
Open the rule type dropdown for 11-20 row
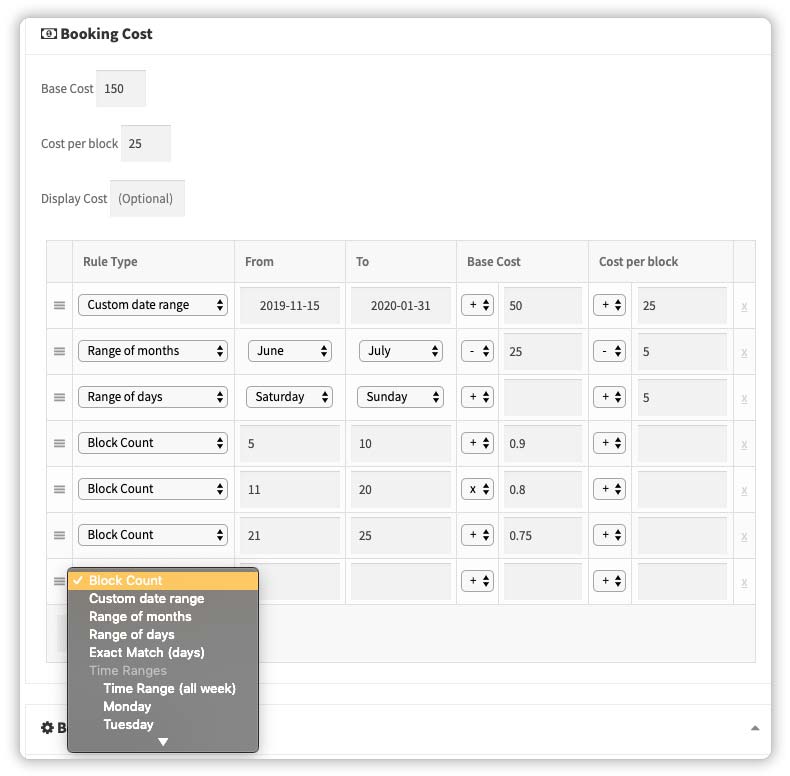(x=153, y=489)
